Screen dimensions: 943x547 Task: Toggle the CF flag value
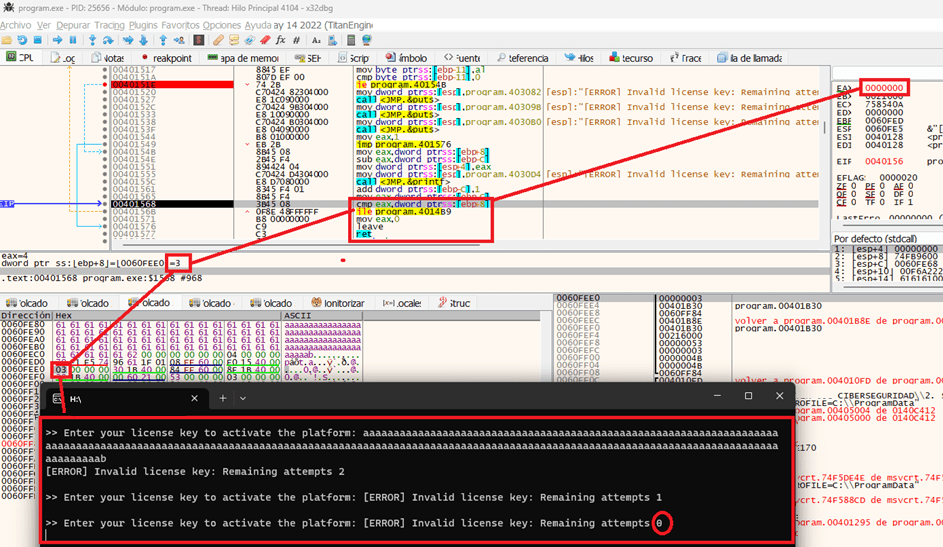coord(853,203)
